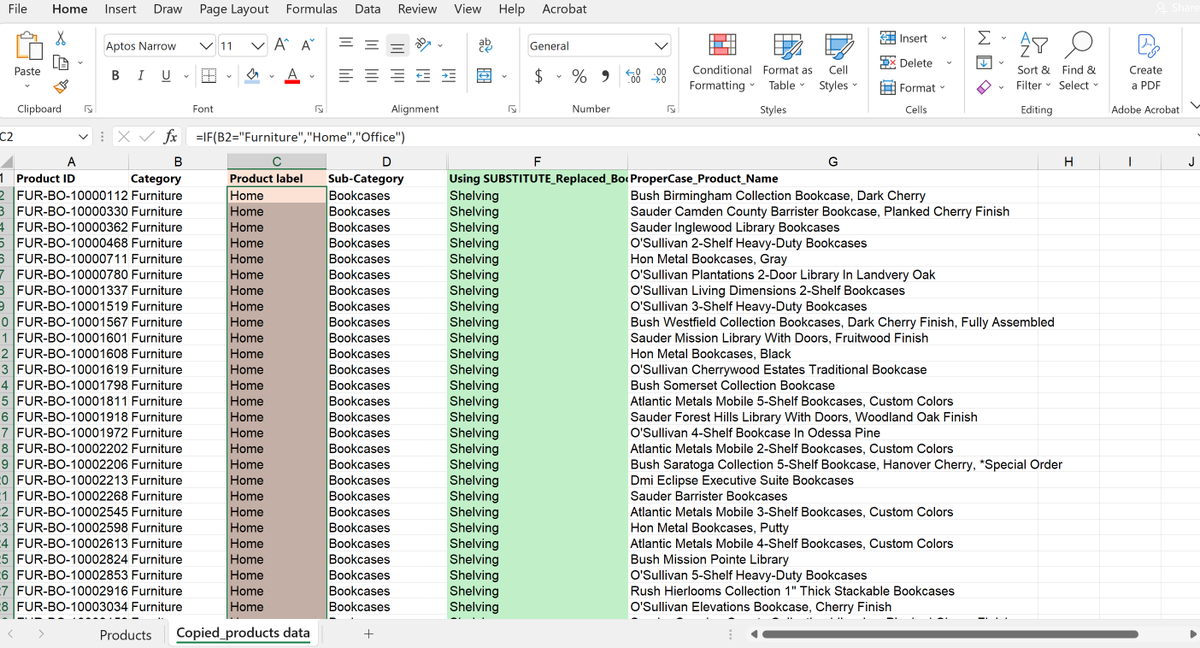This screenshot has height=648, width=1200.
Task: Click Increase Decimal icon
Action: click(x=634, y=76)
